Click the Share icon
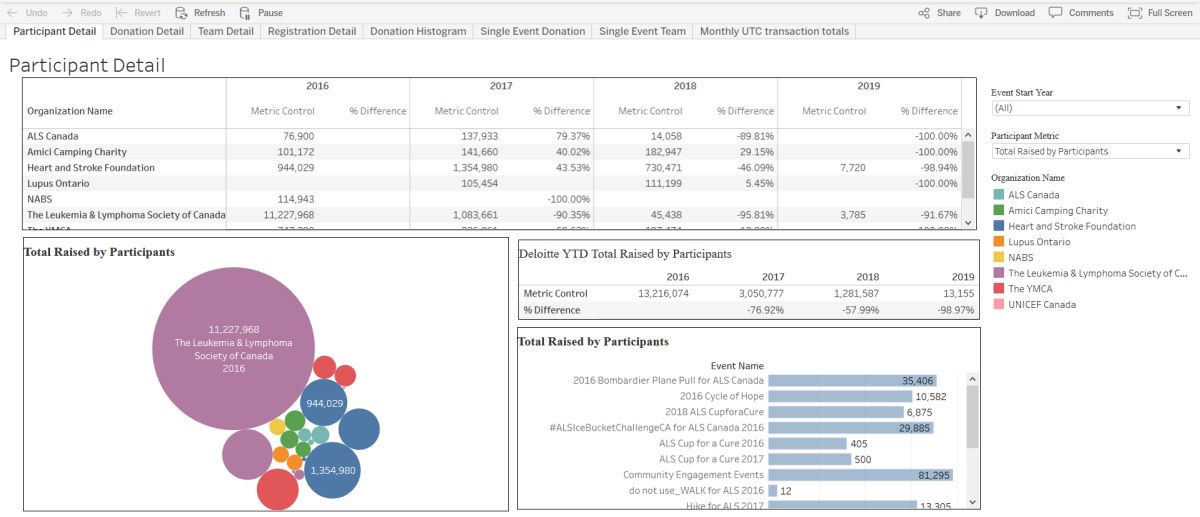Image resolution: width=1200 pixels, height=517 pixels. tap(924, 13)
